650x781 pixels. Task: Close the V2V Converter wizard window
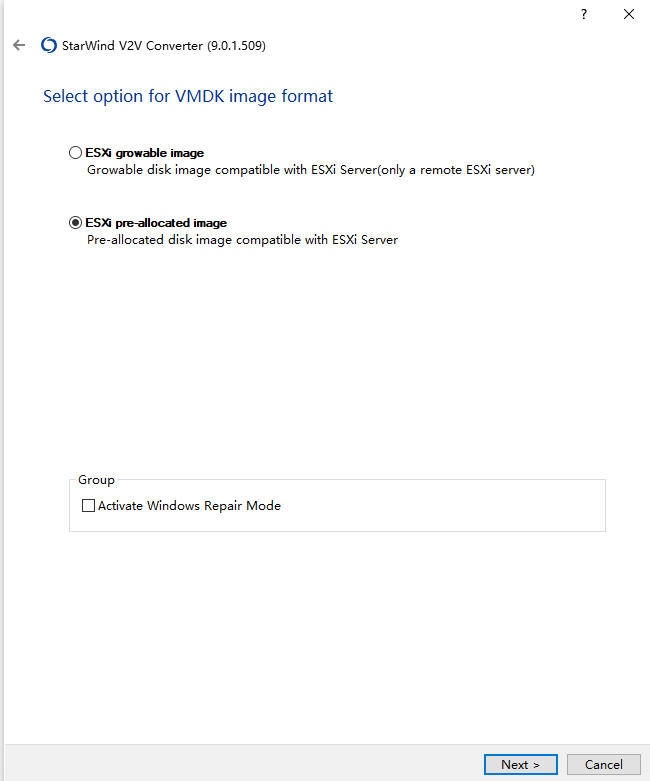[x=629, y=14]
